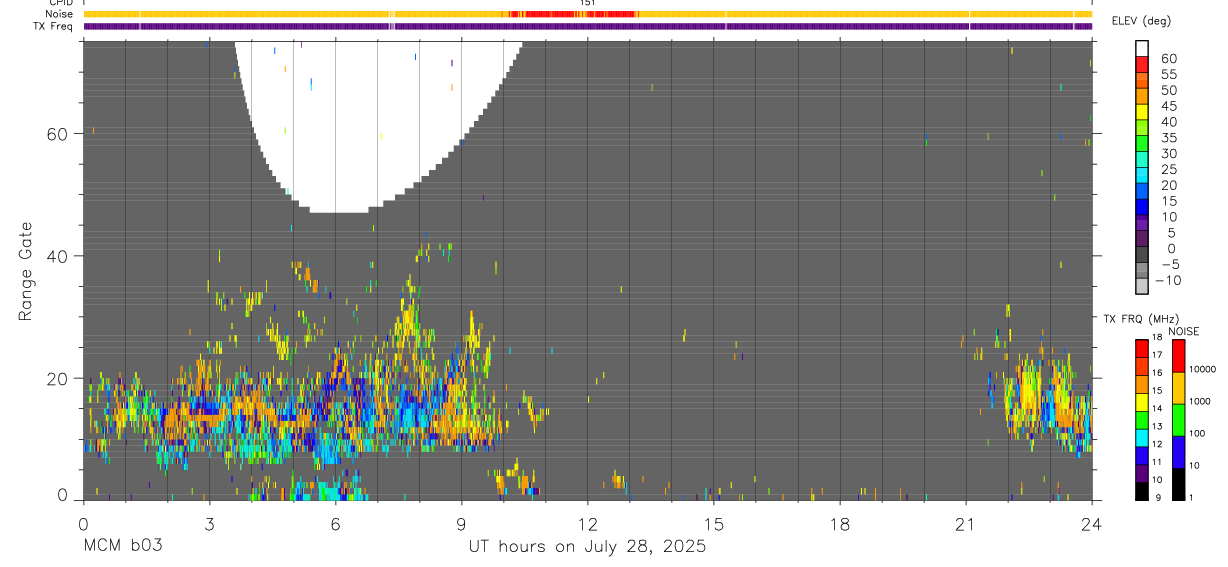Click the NOISE scale label '10000'
The height and width of the screenshot is (567, 1228).
[x=1202, y=370]
